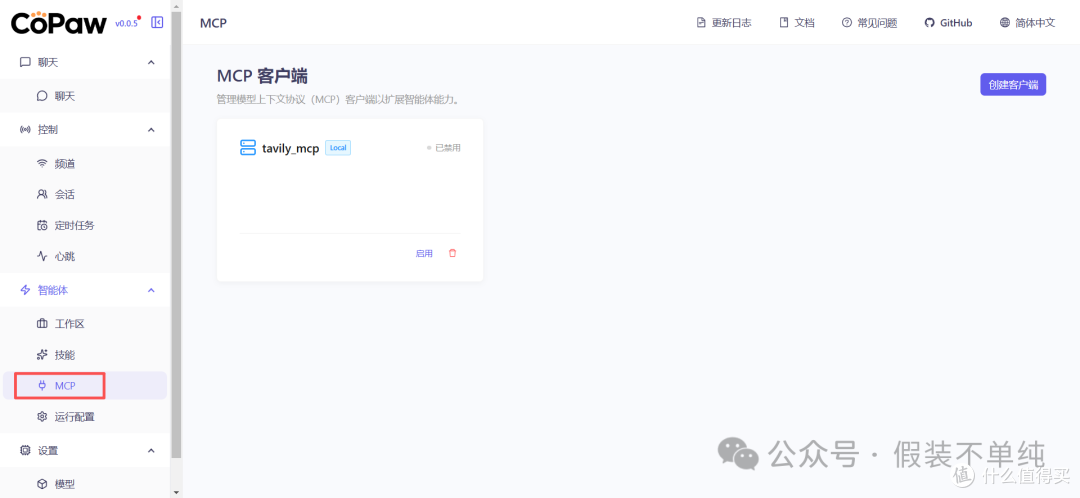Image resolution: width=1080 pixels, height=498 pixels.
Task: Click the Local tag on tavily_mcp
Action: pyautogui.click(x=338, y=147)
